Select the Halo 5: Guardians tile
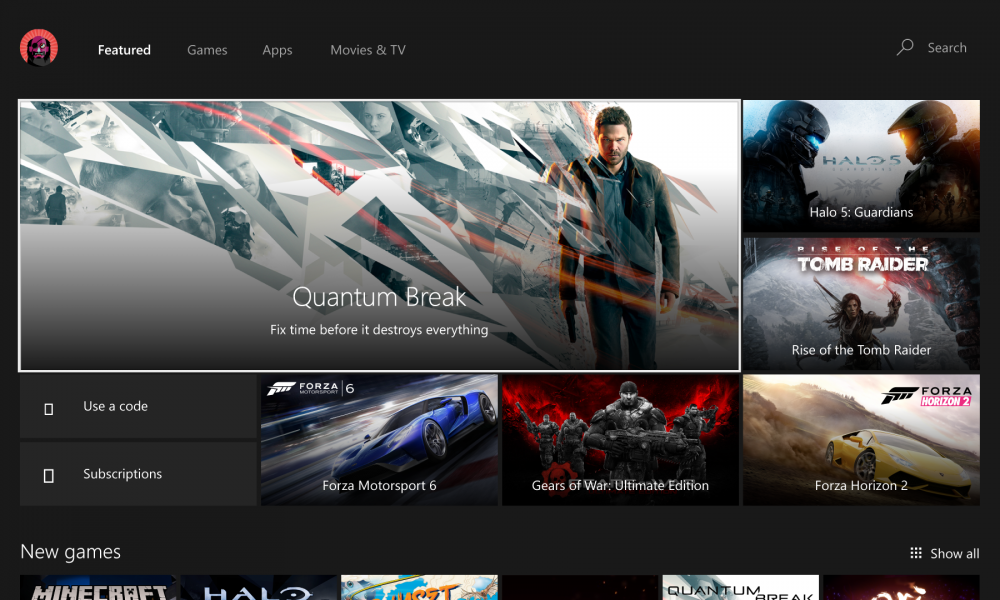 click(861, 166)
